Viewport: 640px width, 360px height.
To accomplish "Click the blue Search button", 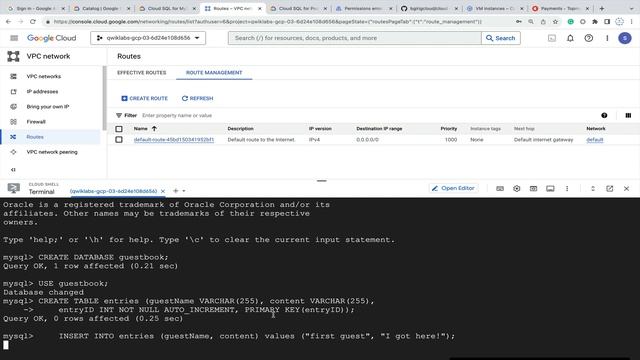I will [501, 38].
